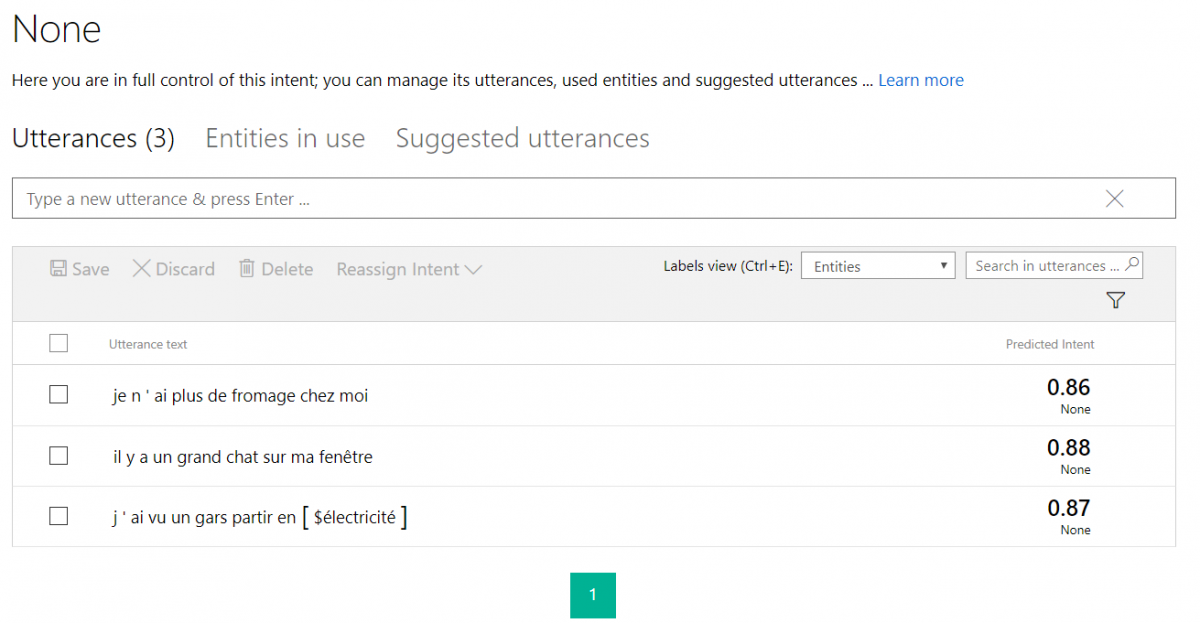Click utterance 'il y a un grand chat sur ma fenêtre'
The width and height of the screenshot is (1200, 623).
point(242,457)
